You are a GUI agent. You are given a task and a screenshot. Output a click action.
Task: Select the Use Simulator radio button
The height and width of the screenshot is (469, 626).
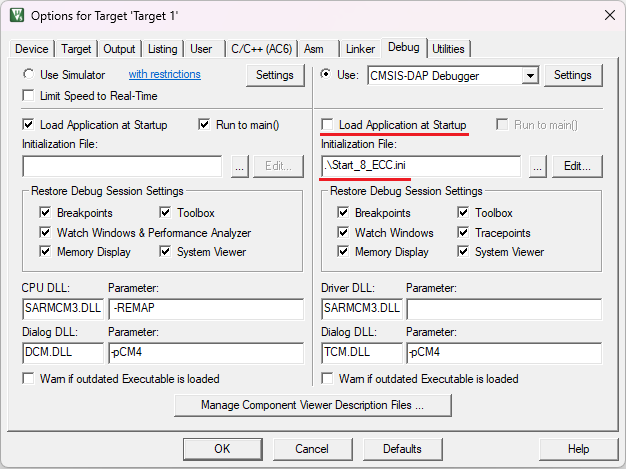coord(29,75)
